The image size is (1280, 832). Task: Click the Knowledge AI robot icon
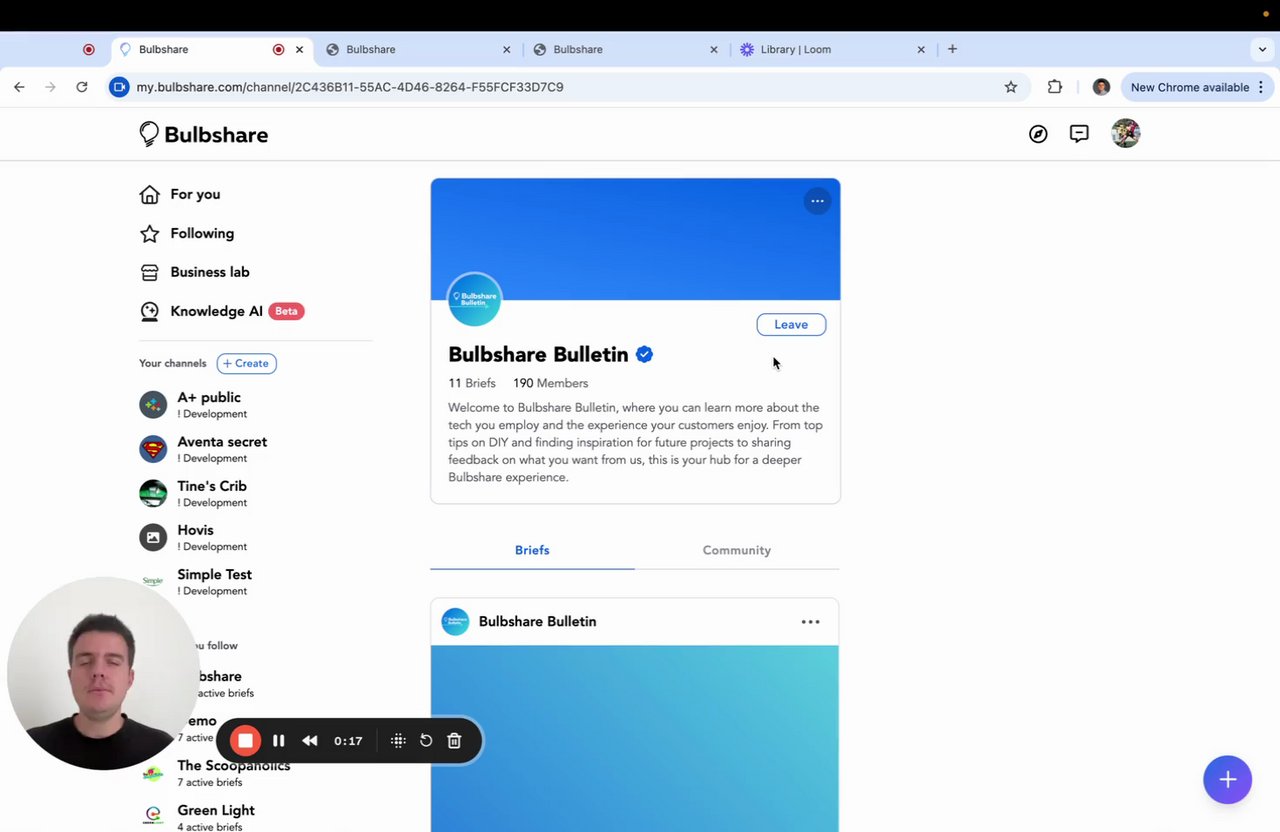pyautogui.click(x=149, y=311)
